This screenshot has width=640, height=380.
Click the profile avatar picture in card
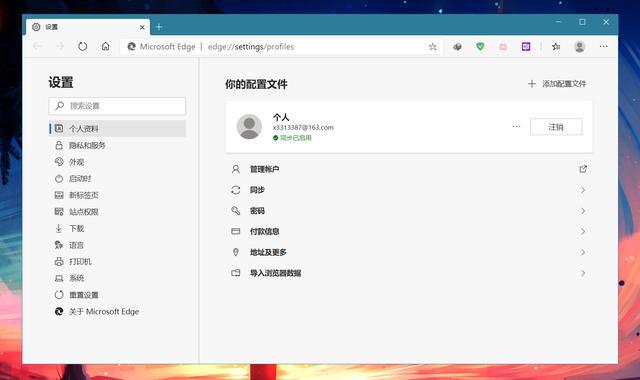click(x=249, y=127)
